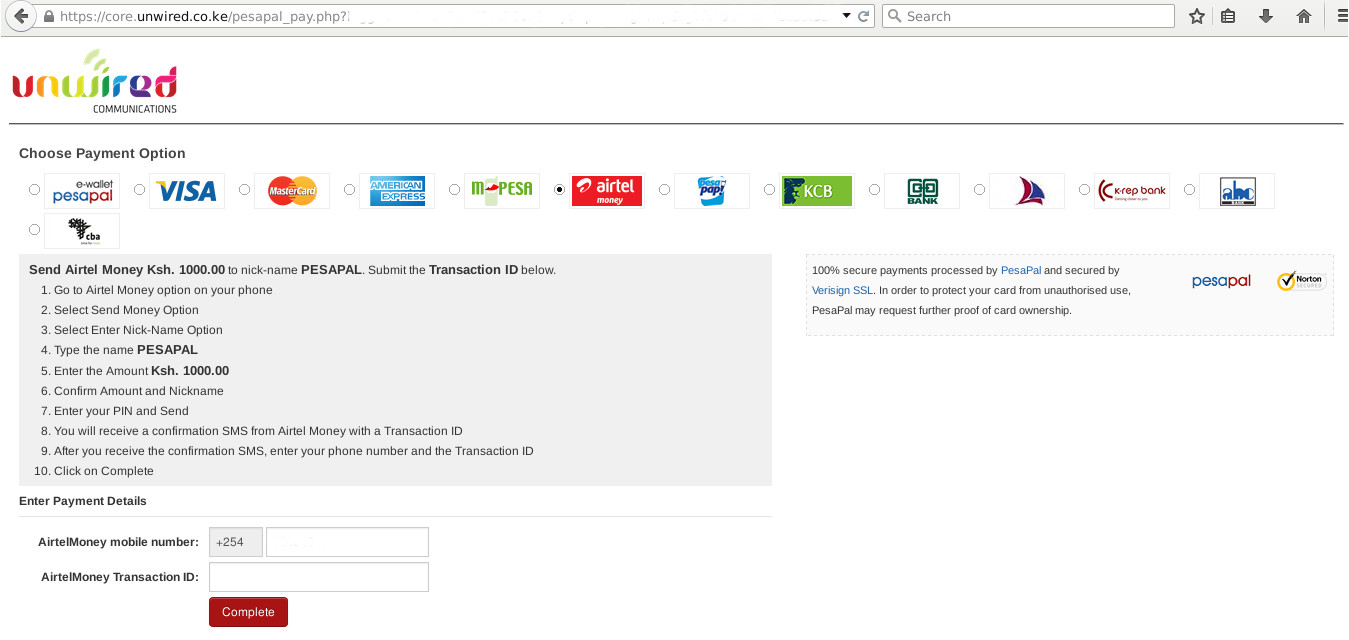
Task: Choose the VISA card logo
Action: click(x=187, y=191)
